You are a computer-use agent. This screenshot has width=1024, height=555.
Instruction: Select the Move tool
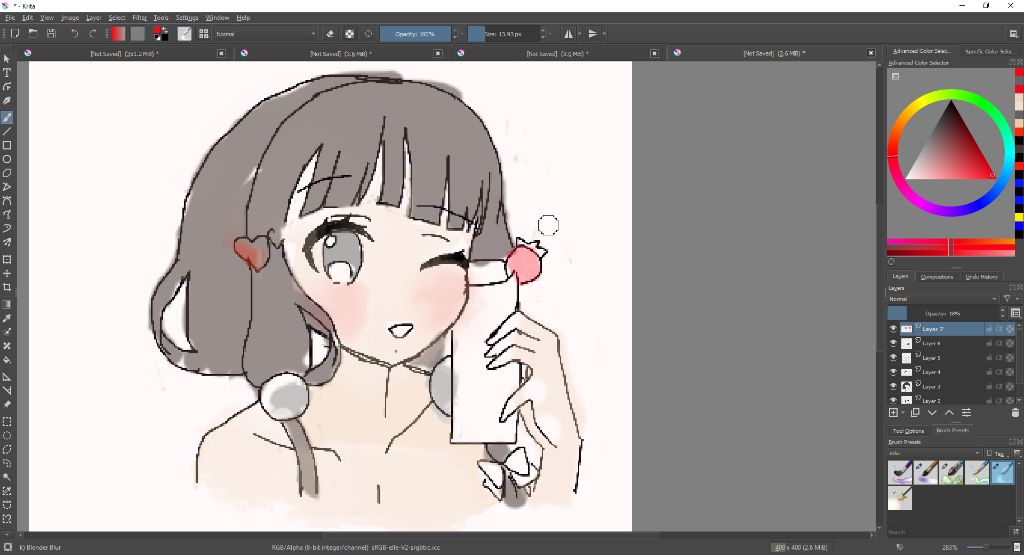pos(7,274)
